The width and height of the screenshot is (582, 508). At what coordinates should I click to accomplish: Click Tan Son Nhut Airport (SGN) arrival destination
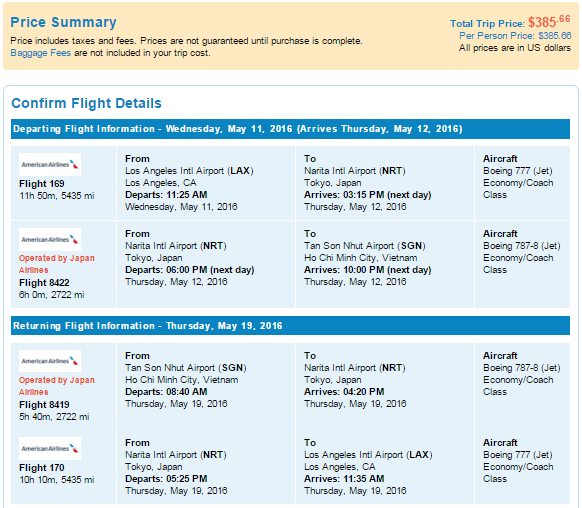coord(364,246)
